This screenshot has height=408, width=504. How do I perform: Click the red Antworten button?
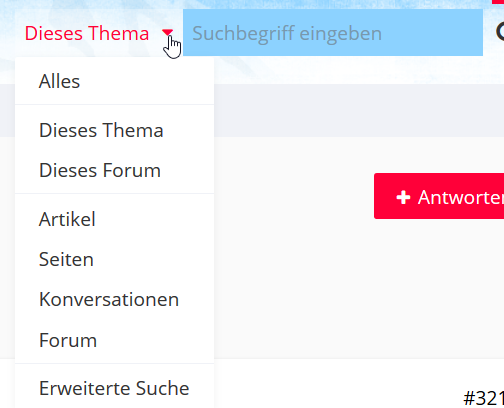click(439, 196)
